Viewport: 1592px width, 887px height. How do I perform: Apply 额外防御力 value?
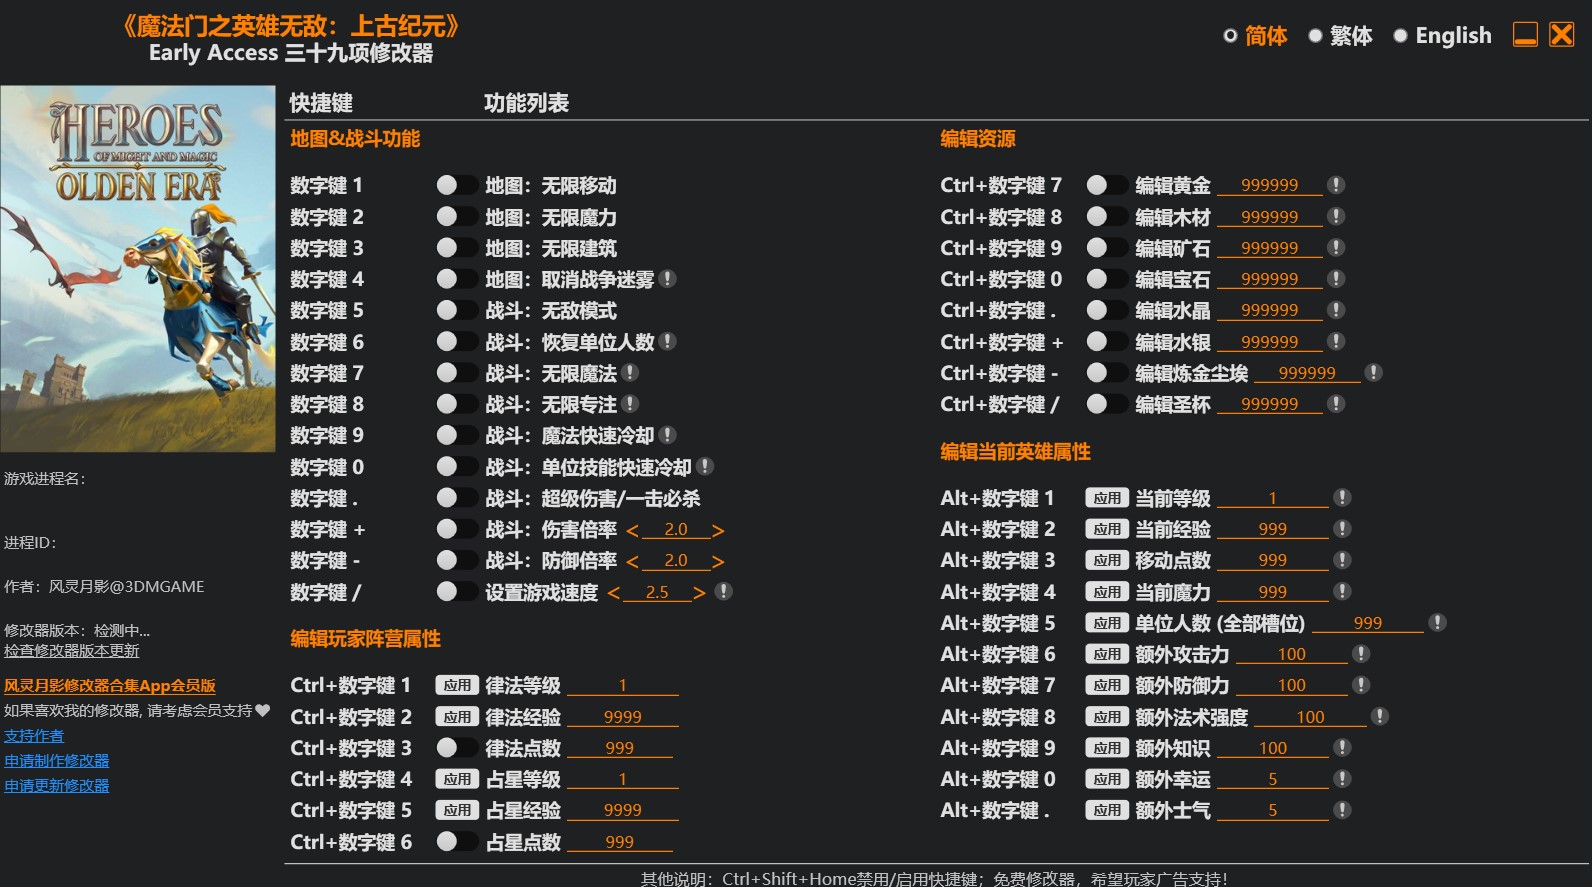1107,685
